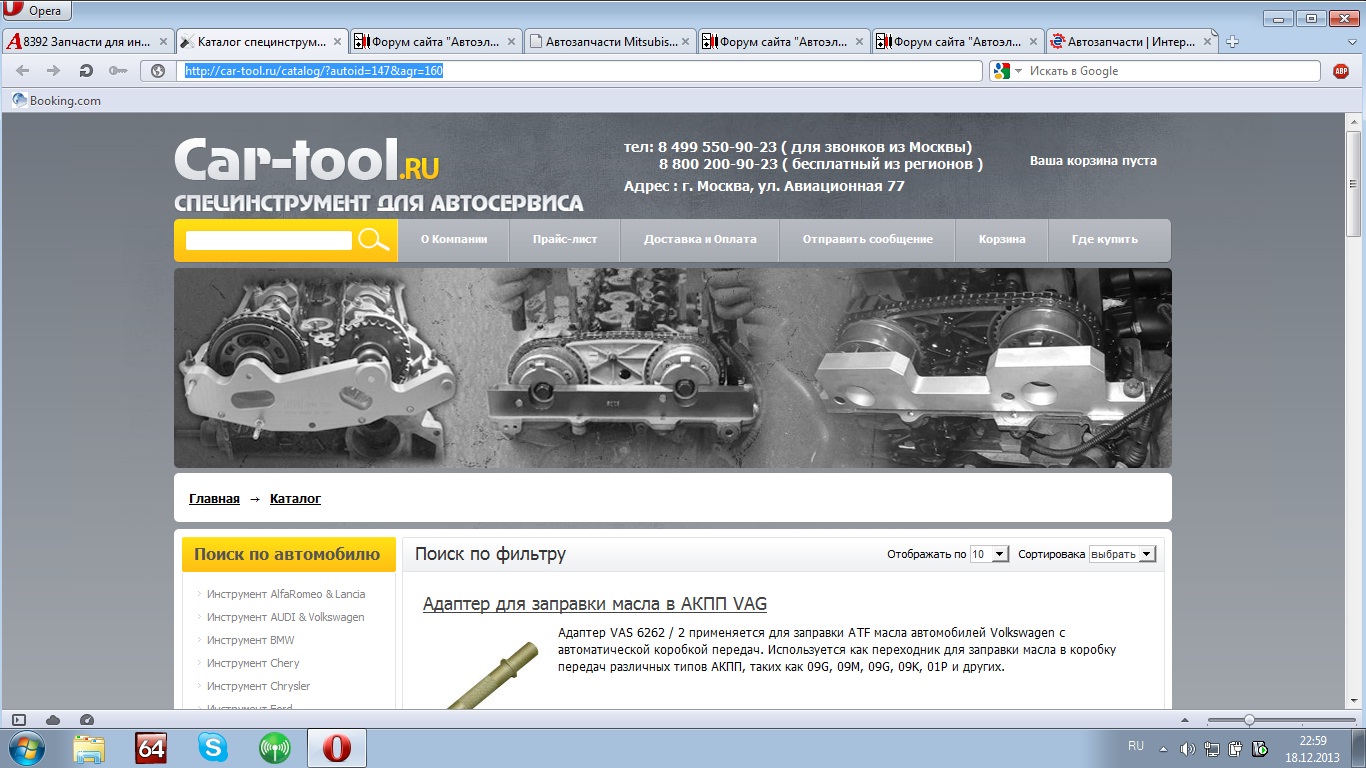
Task: Add a new tab with plus icon
Action: click(x=1233, y=42)
